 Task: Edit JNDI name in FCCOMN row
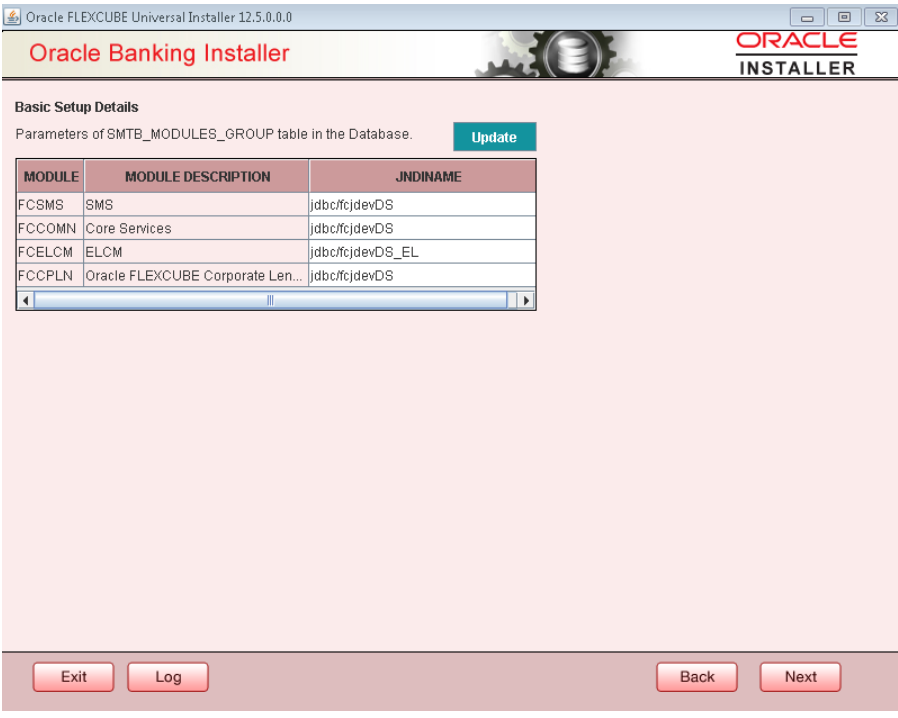click(423, 228)
